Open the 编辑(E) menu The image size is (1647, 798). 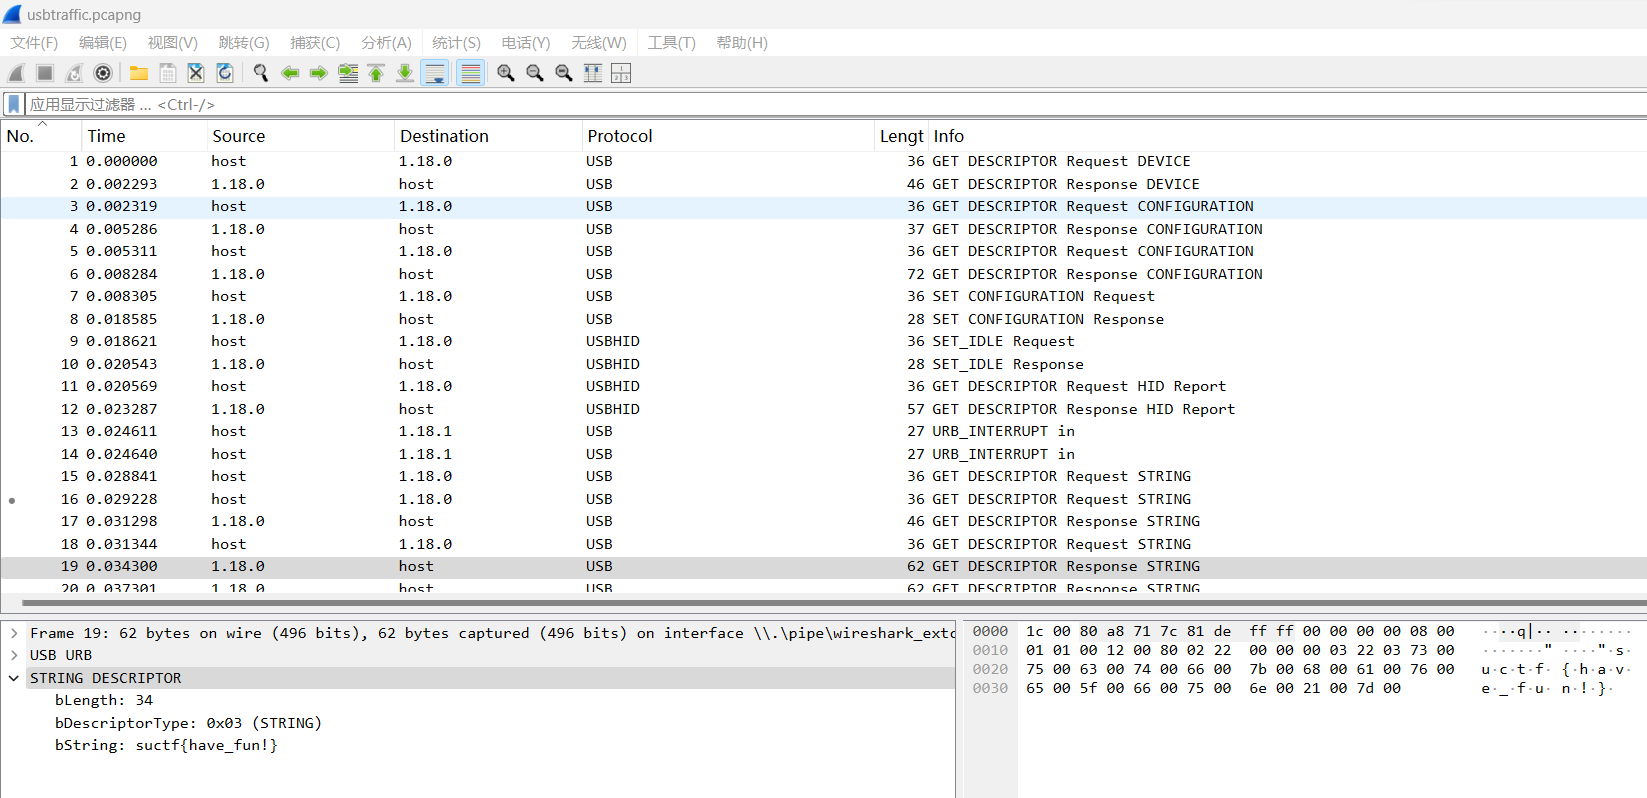103,43
